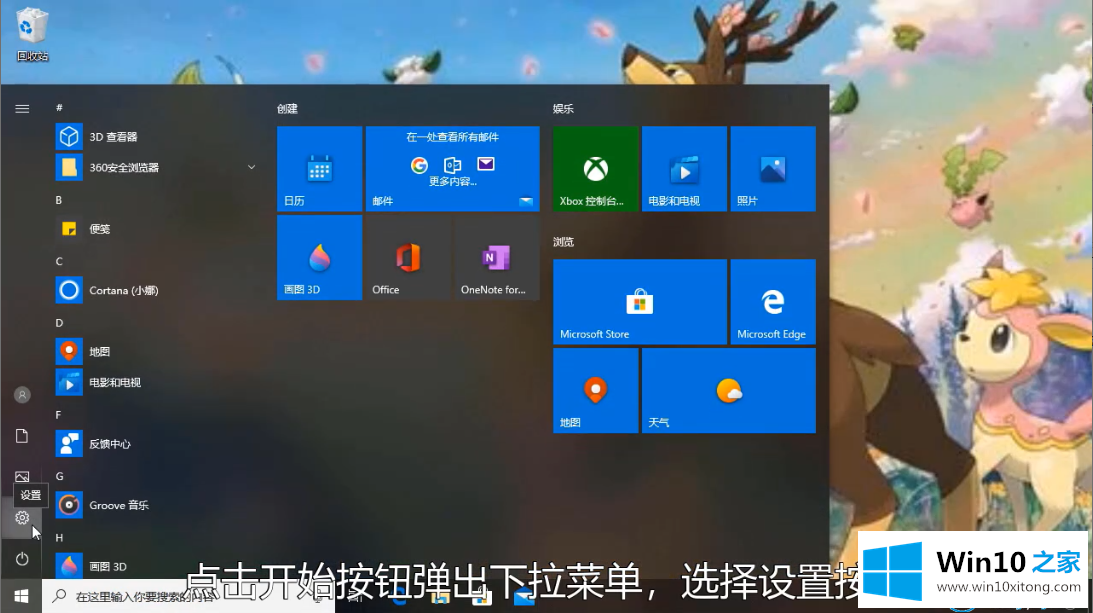The width and height of the screenshot is (1093, 613).
Task: Click the B letter header in app list
Action: click(59, 200)
